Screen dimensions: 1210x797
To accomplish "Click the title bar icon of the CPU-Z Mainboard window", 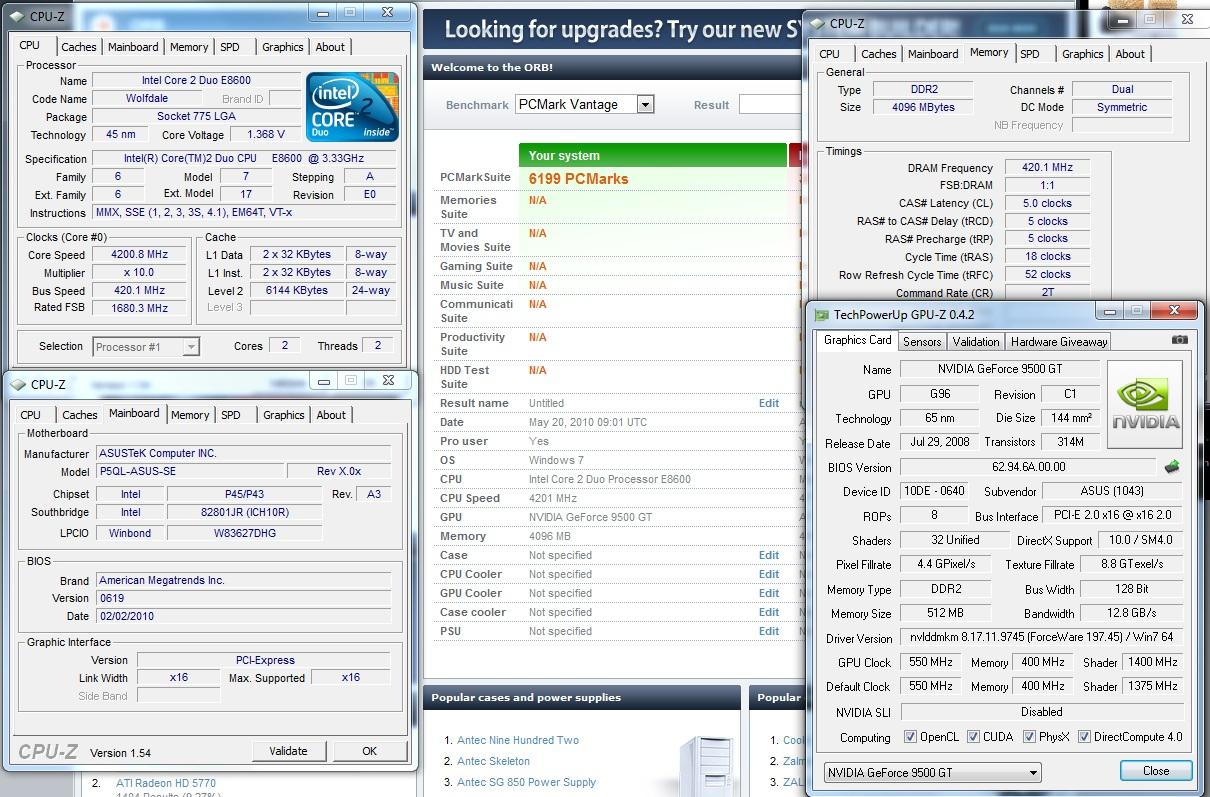I will coord(20,384).
